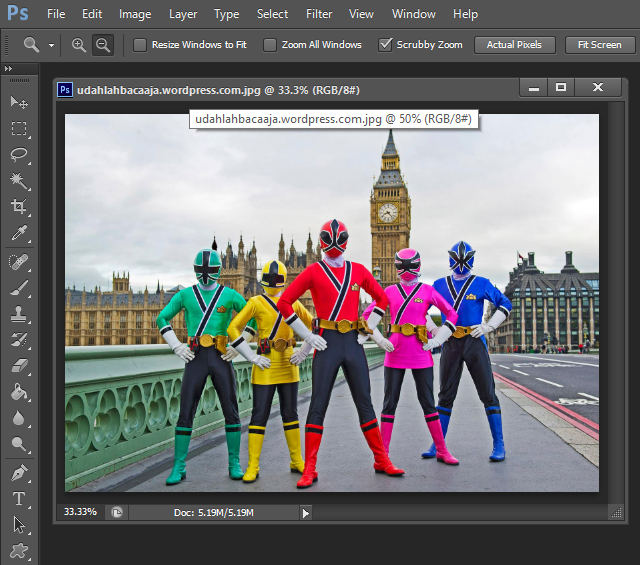
Task: Click the document status bar preview icon
Action: [117, 512]
